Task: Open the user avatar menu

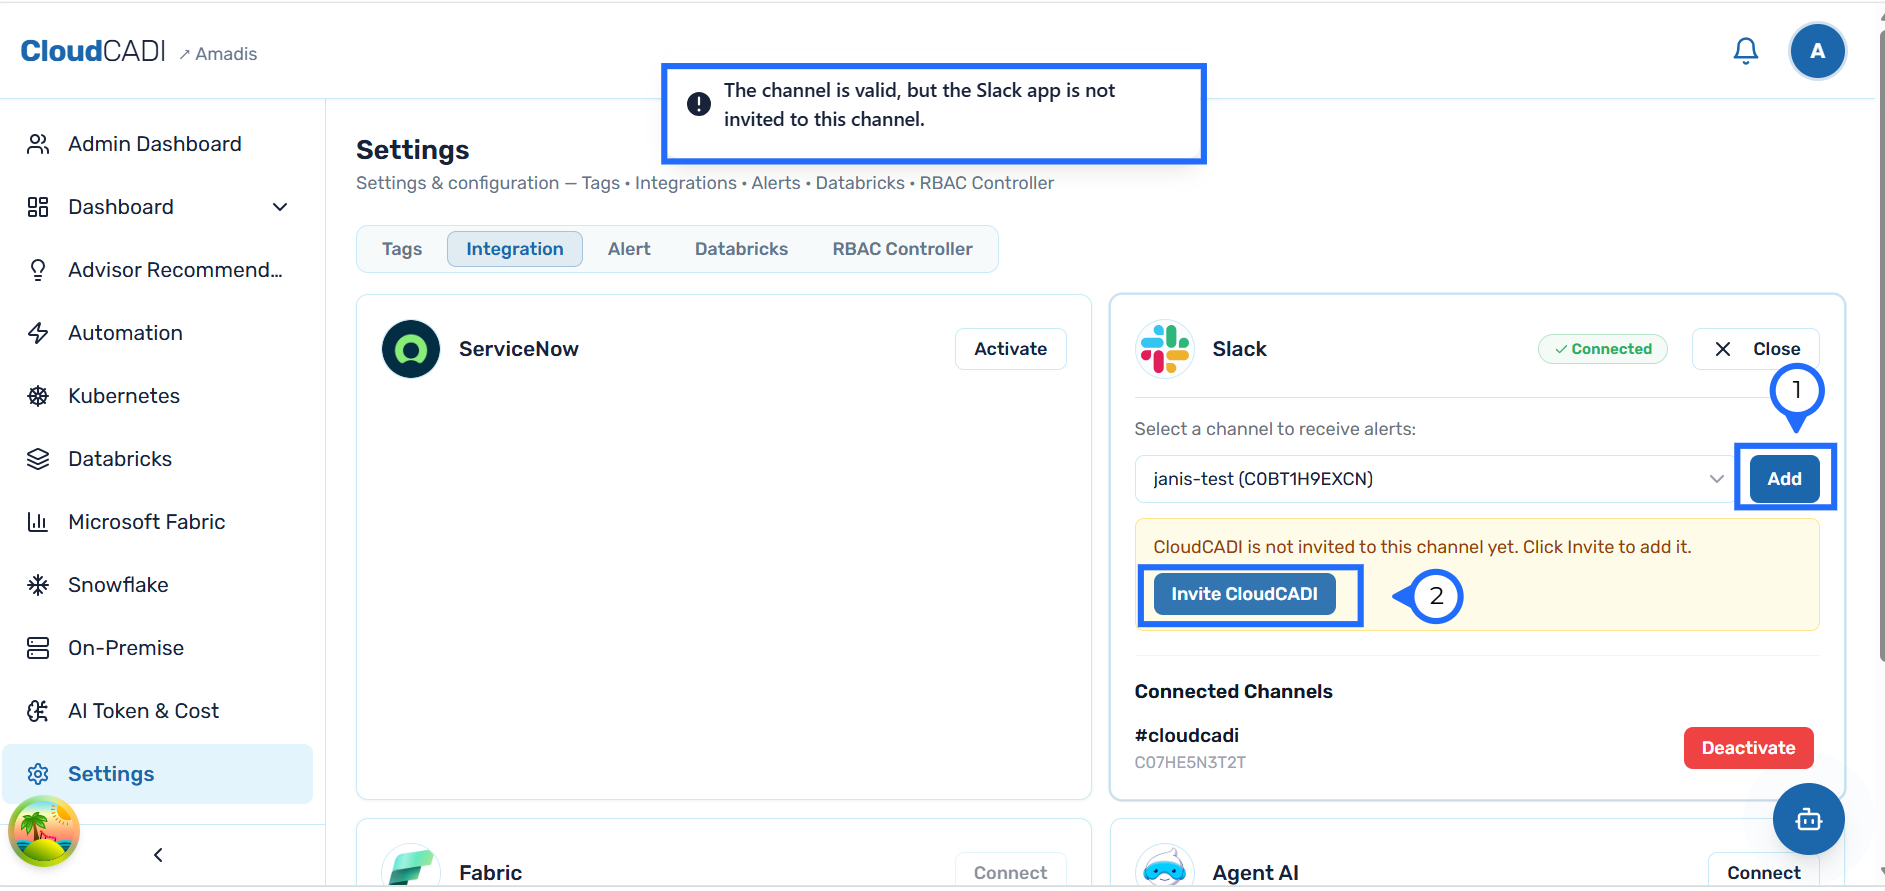Action: point(1817,51)
